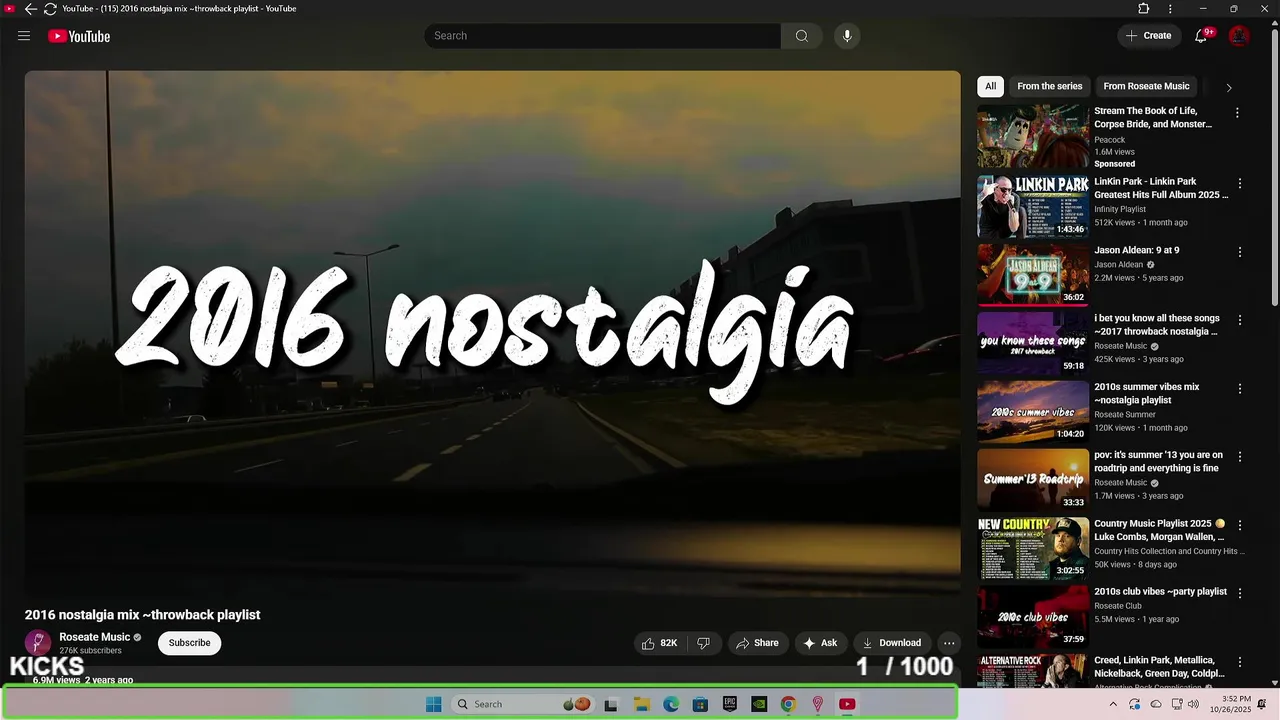The height and width of the screenshot is (720, 1280).
Task: Open the account avatar menu
Action: [x=1239, y=36]
